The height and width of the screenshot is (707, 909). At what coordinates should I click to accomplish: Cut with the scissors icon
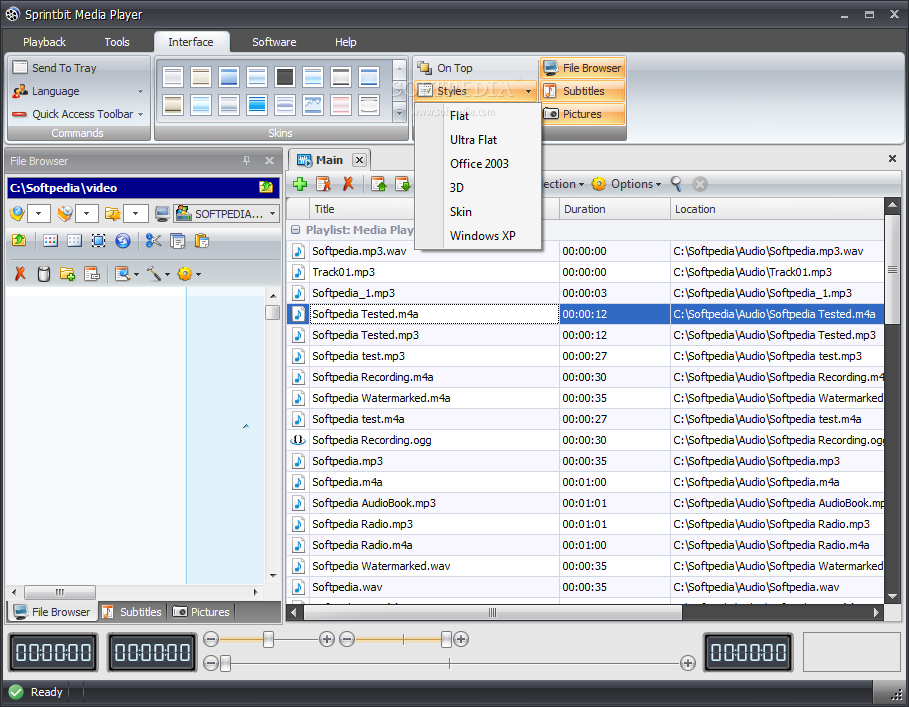pos(153,240)
